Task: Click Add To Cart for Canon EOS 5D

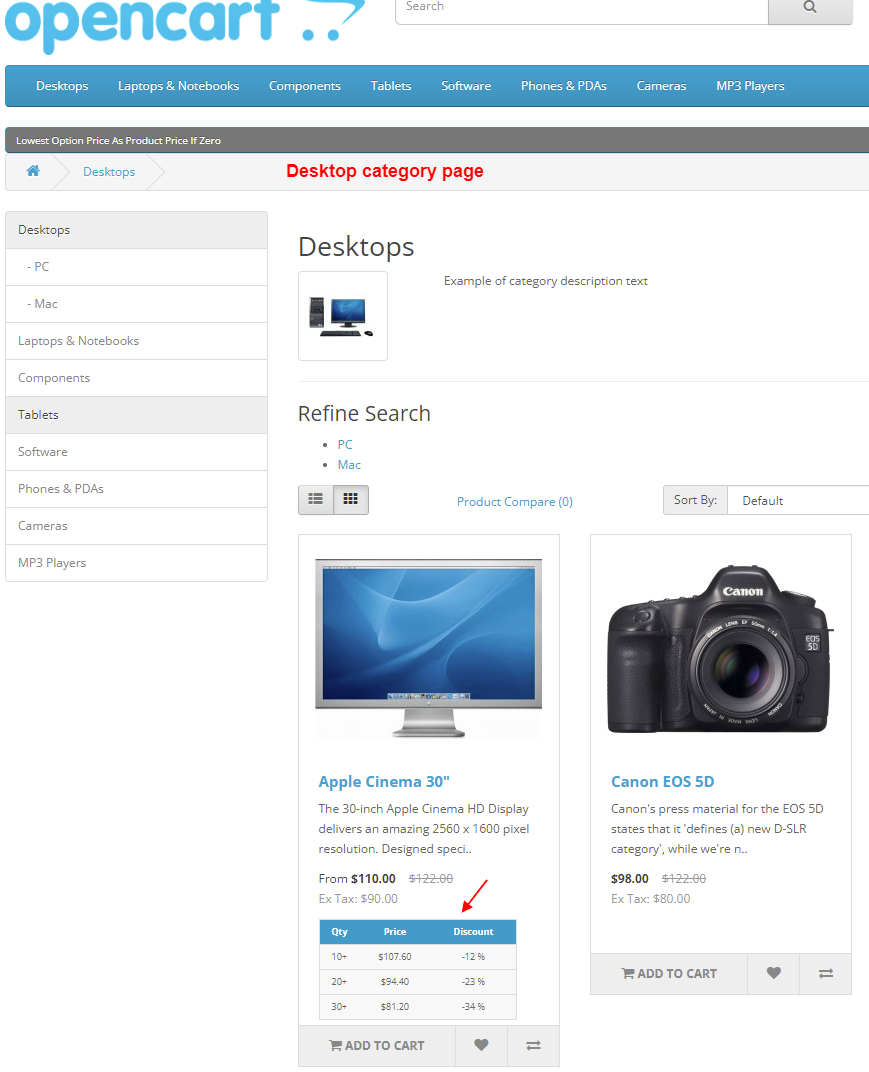Action: 668,972
